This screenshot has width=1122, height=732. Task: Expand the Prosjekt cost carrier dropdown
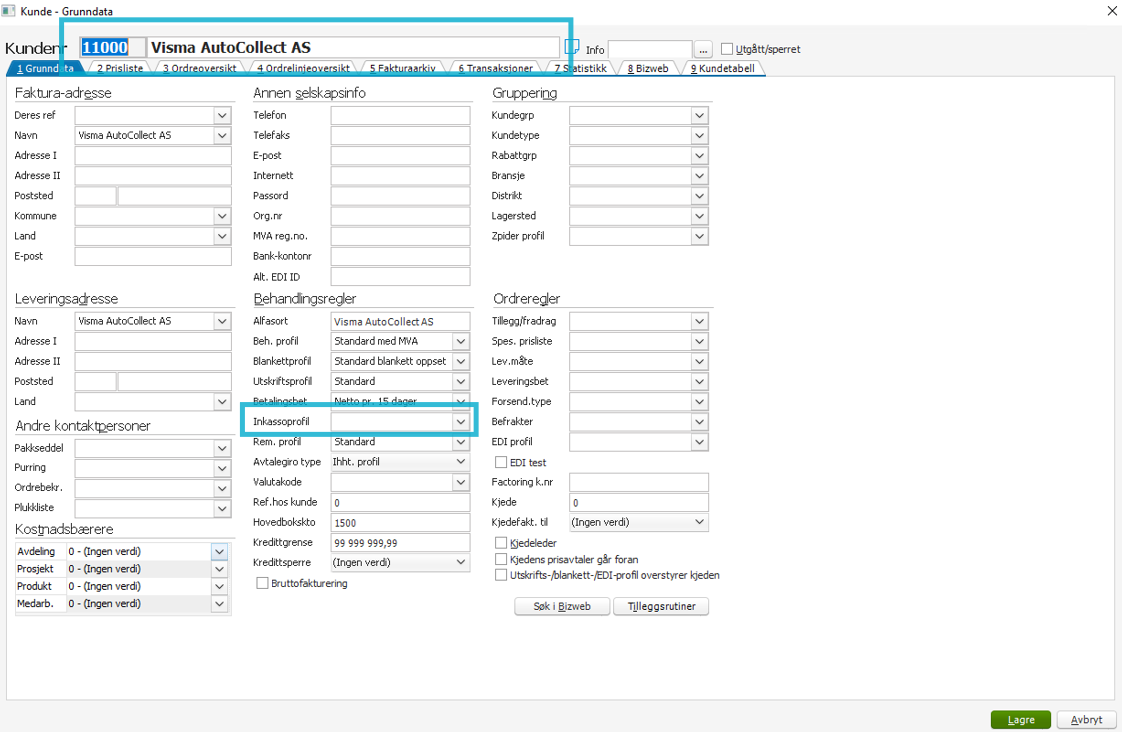pyautogui.click(x=220, y=569)
